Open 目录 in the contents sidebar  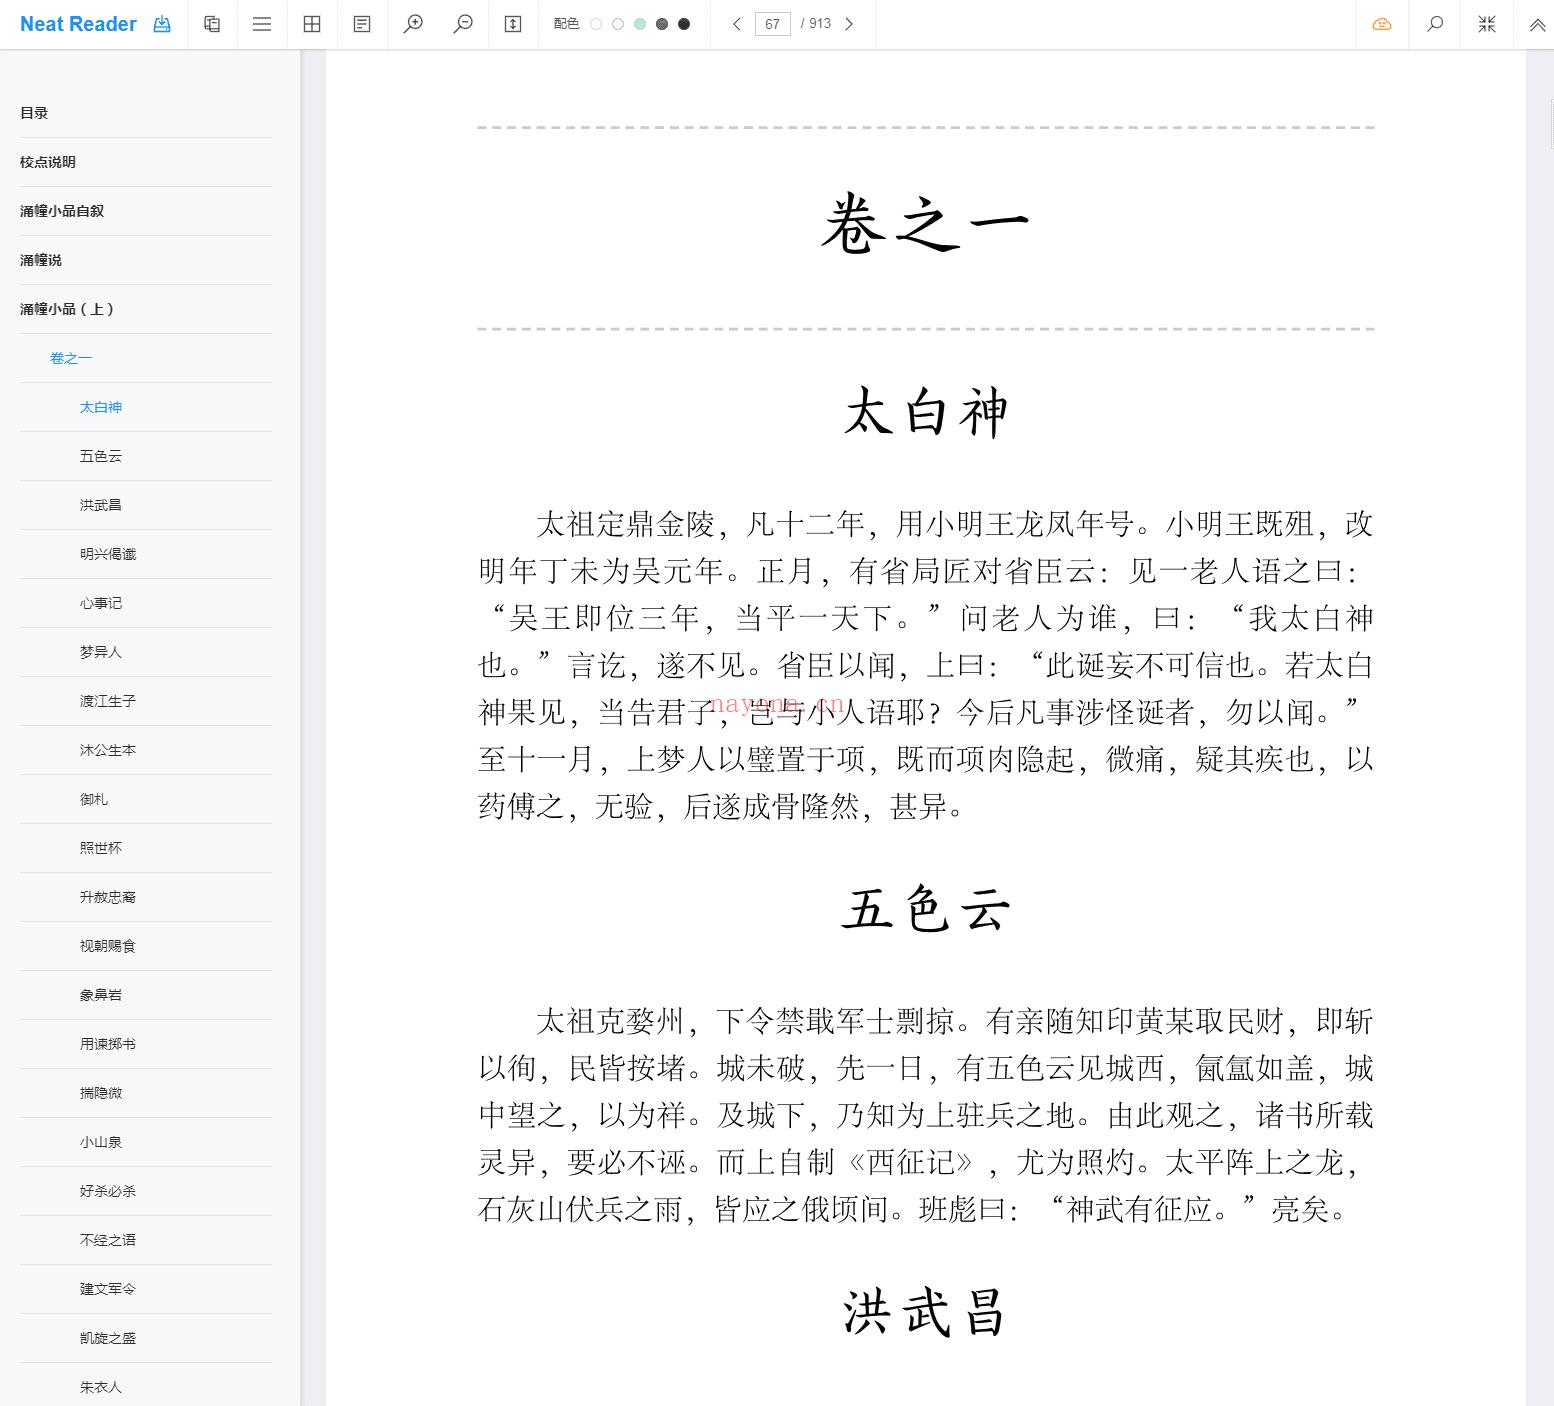coord(34,113)
